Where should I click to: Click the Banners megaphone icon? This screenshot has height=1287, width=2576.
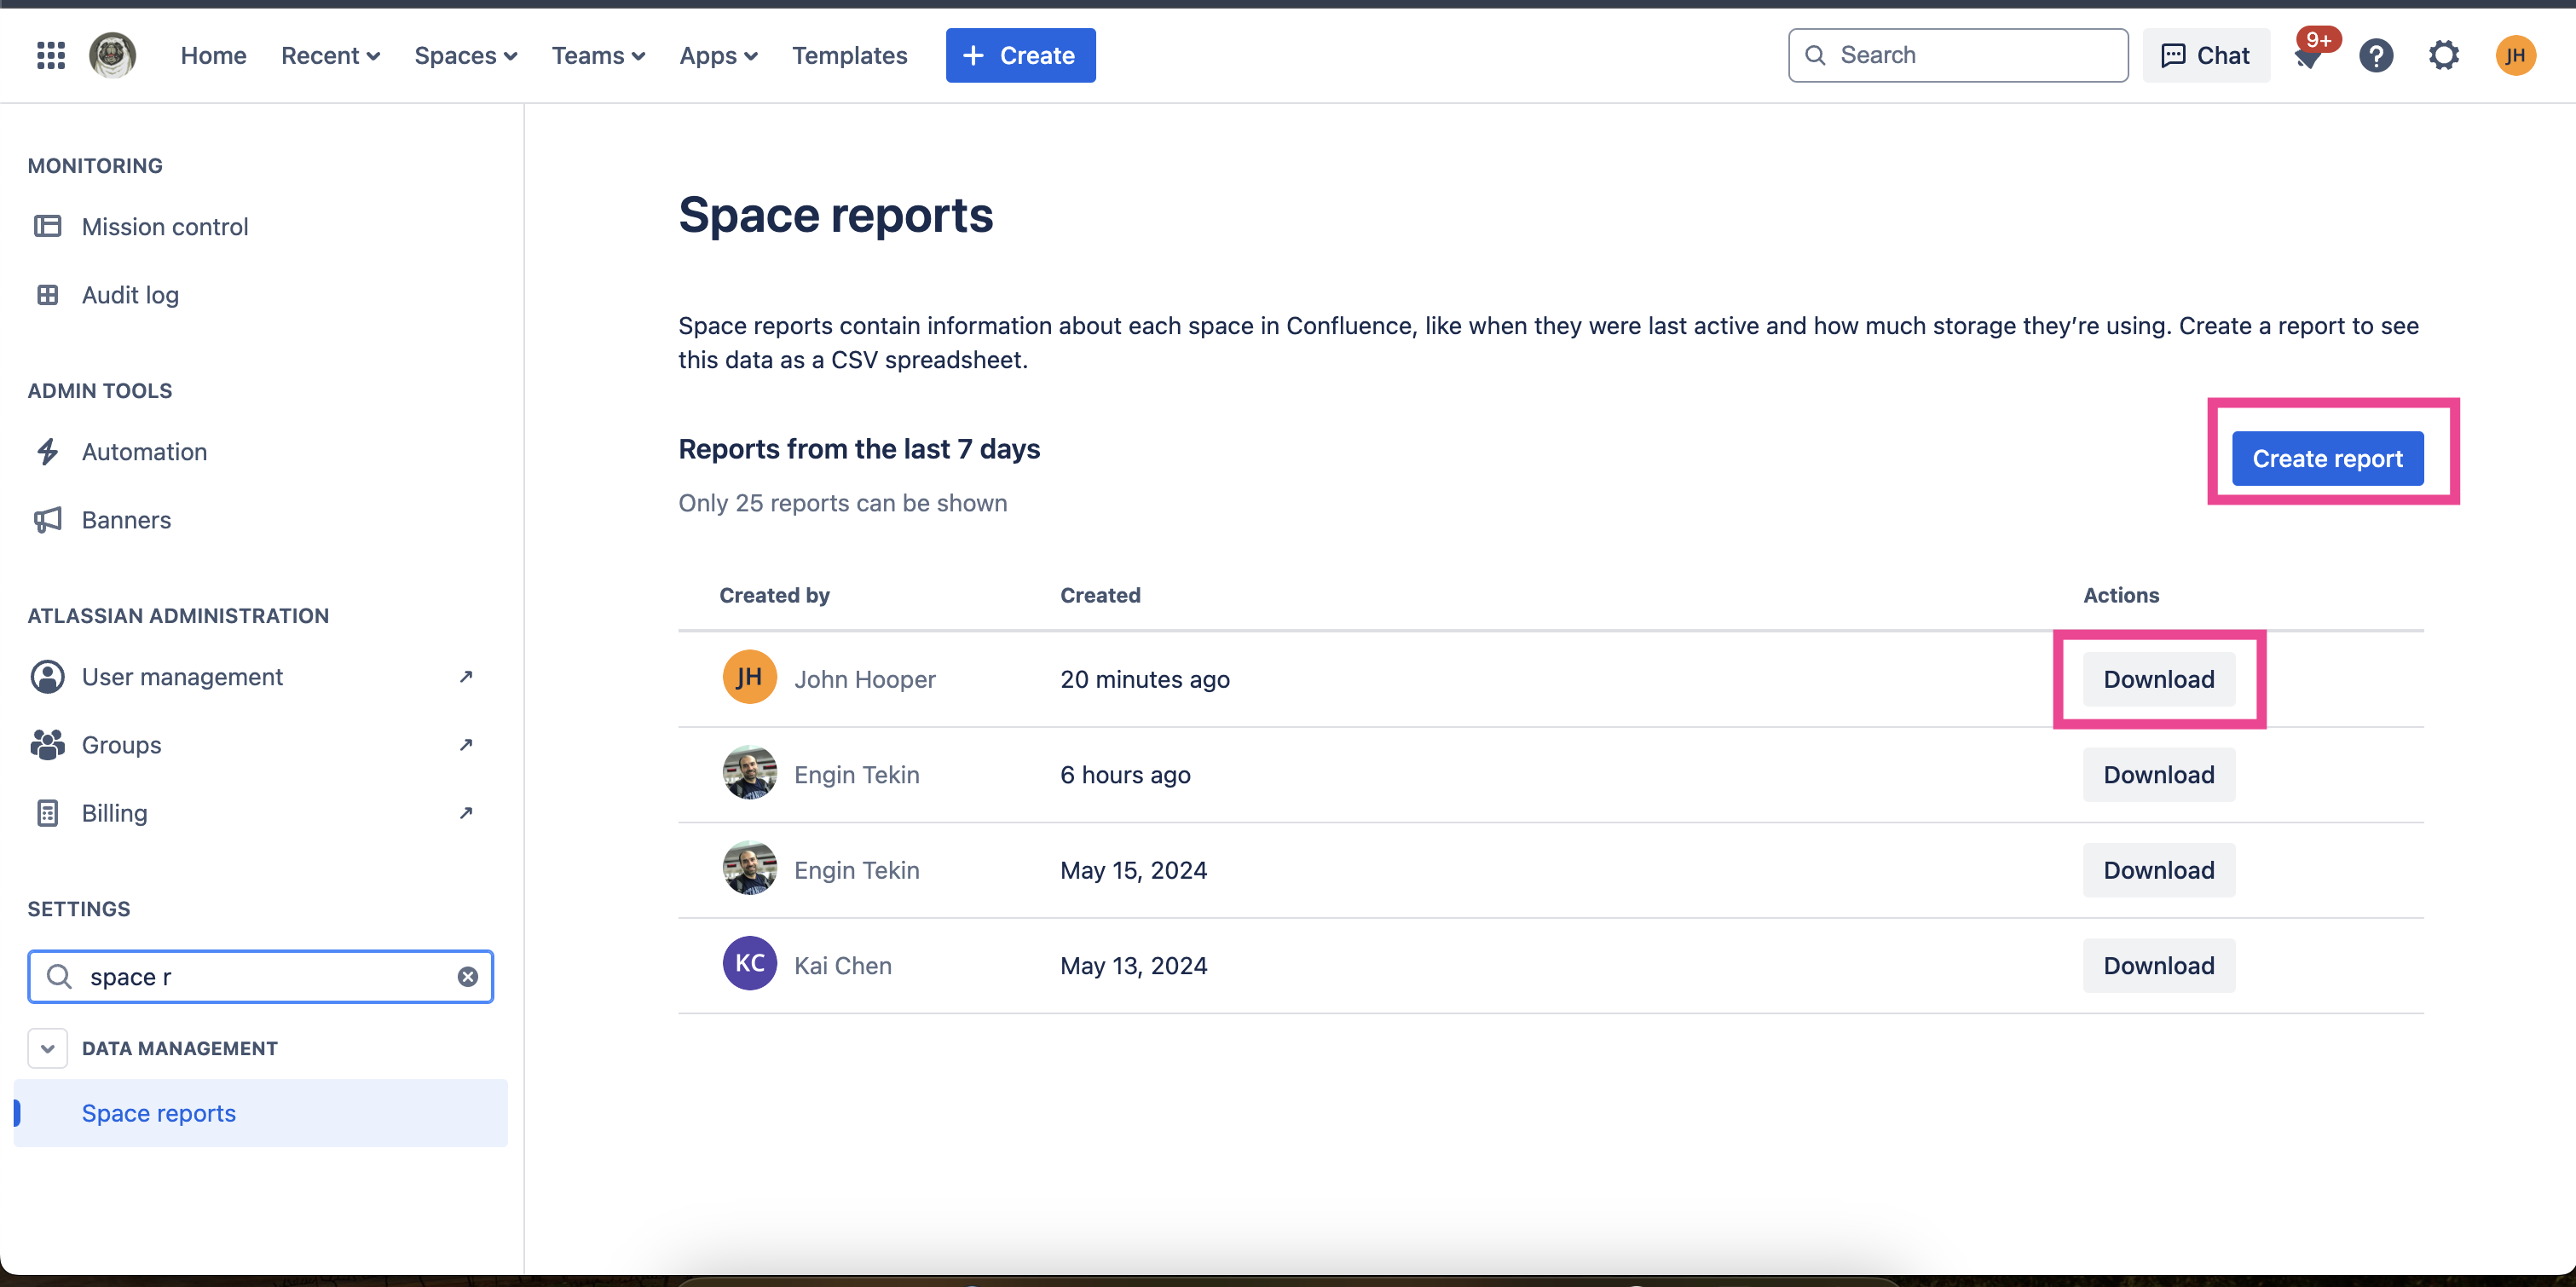click(x=47, y=519)
